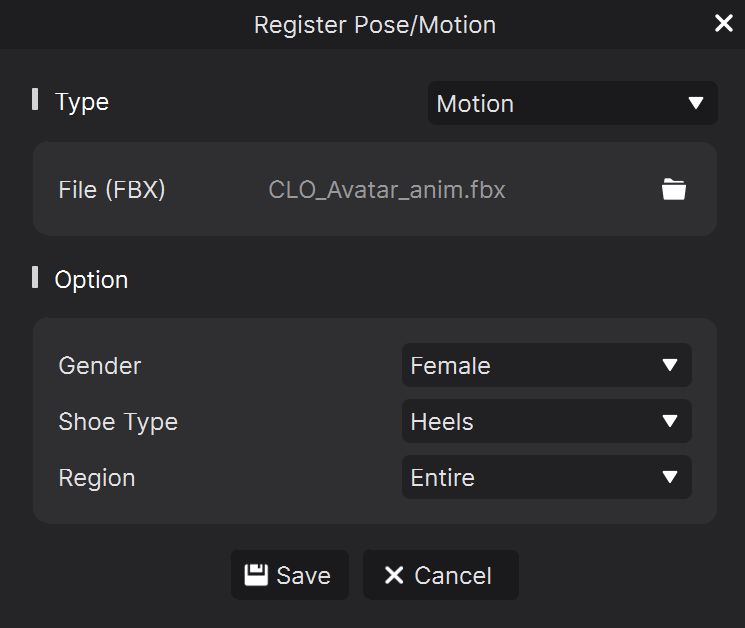Viewport: 745px width, 628px height.
Task: Click the arrow on the Female dropdown
Action: point(670,365)
